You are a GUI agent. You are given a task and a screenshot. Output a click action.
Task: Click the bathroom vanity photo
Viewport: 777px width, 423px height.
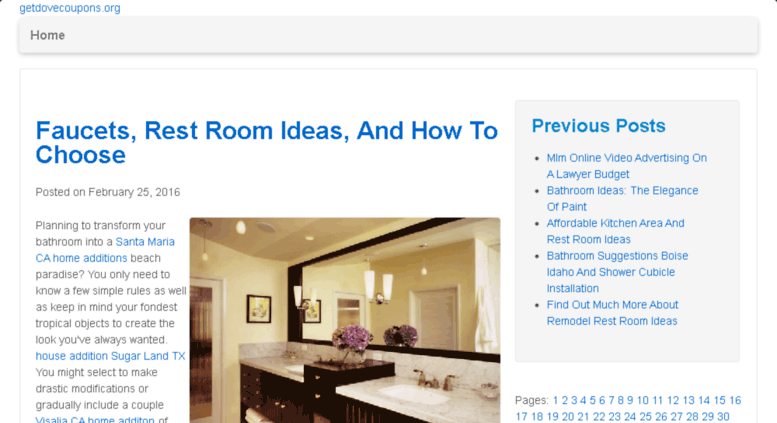[x=345, y=320]
